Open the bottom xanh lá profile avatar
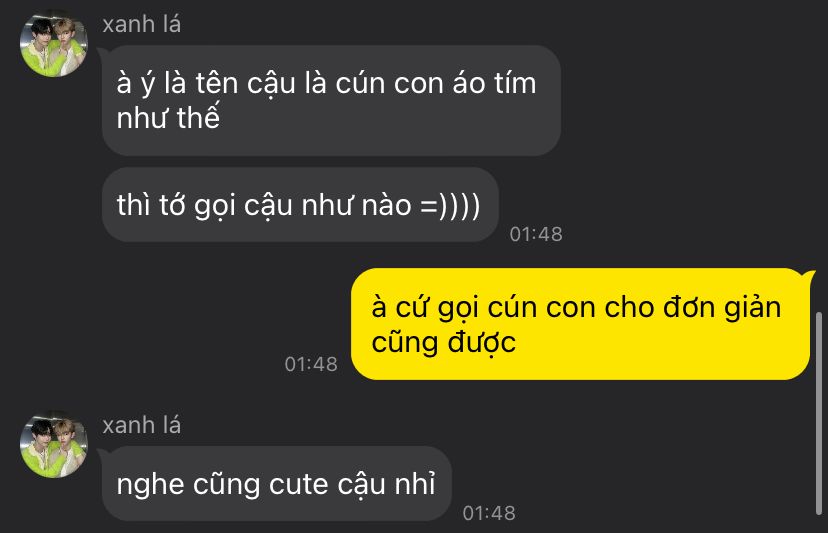The width and height of the screenshot is (828, 533). point(53,445)
